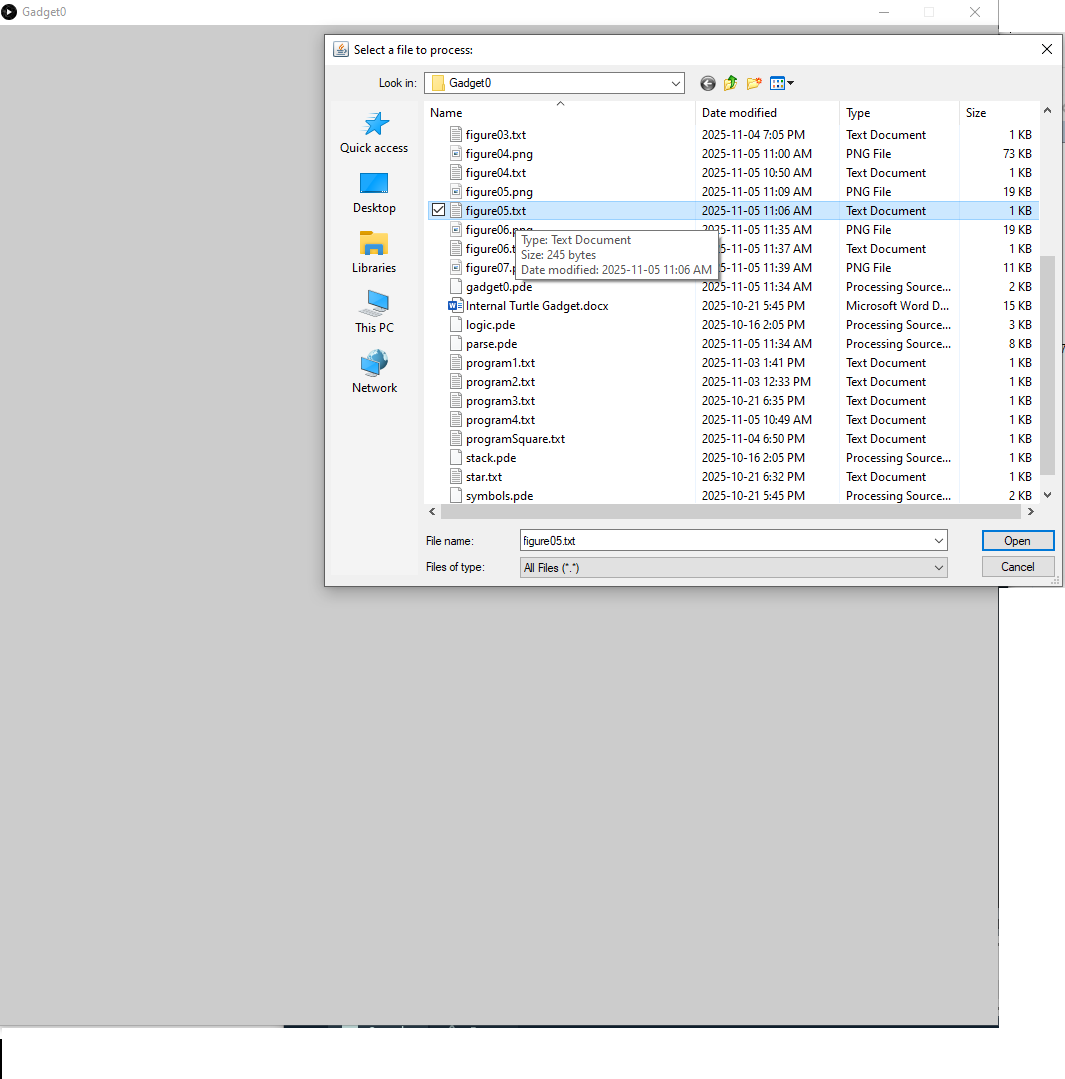Viewport: 1065px width, 1079px height.
Task: Create a new folder
Action: [754, 83]
